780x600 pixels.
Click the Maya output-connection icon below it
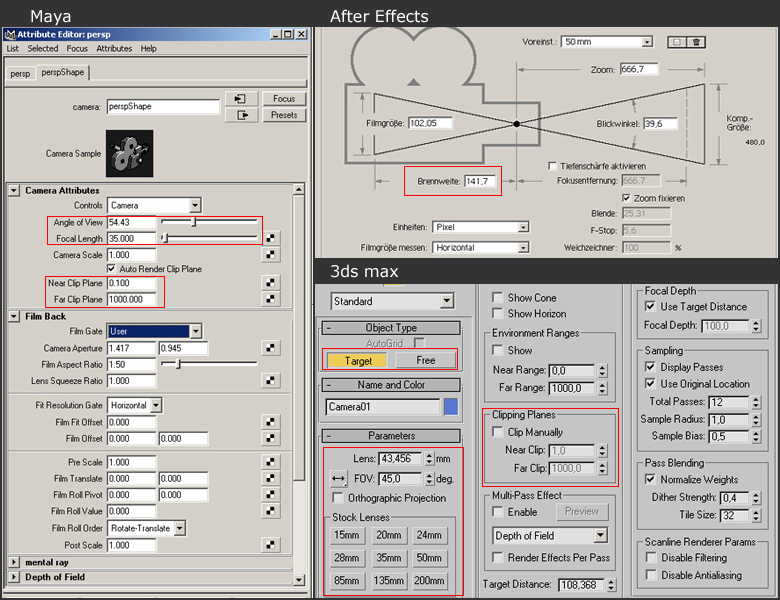pos(241,115)
